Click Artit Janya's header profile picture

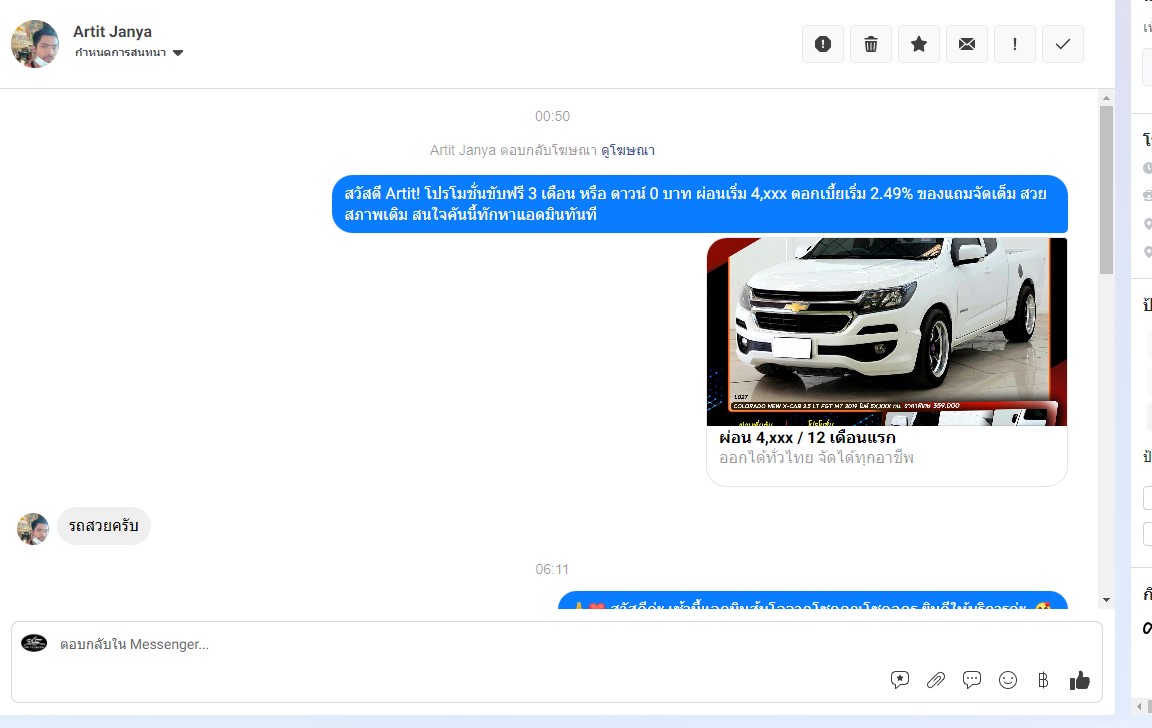coord(35,44)
